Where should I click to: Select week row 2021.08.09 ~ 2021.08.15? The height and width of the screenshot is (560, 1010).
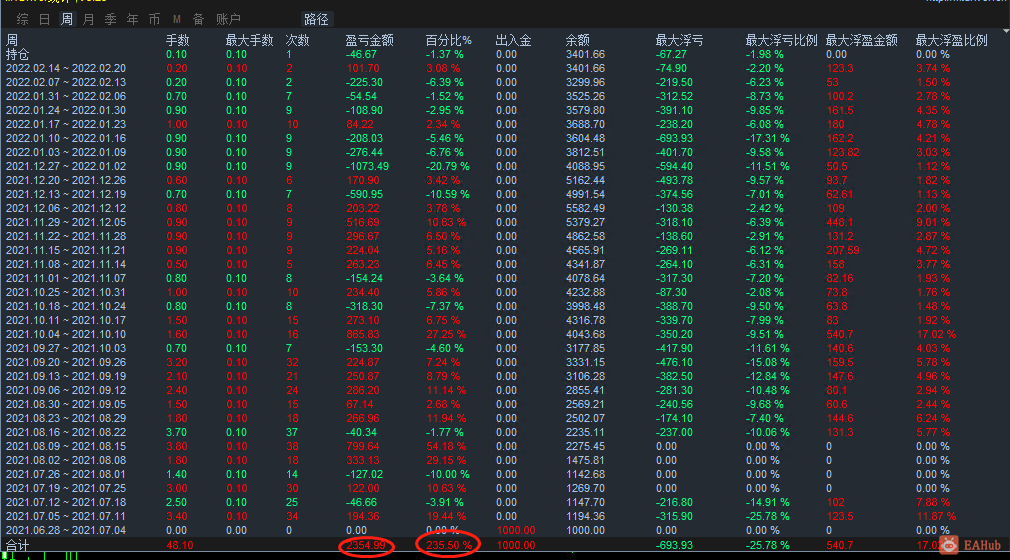[505, 446]
